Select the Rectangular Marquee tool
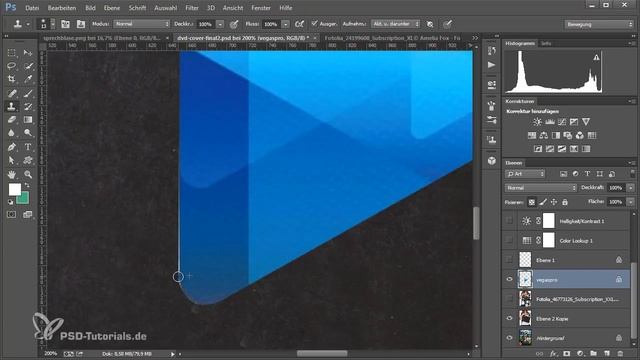This screenshot has width=640, height=360. (11, 53)
